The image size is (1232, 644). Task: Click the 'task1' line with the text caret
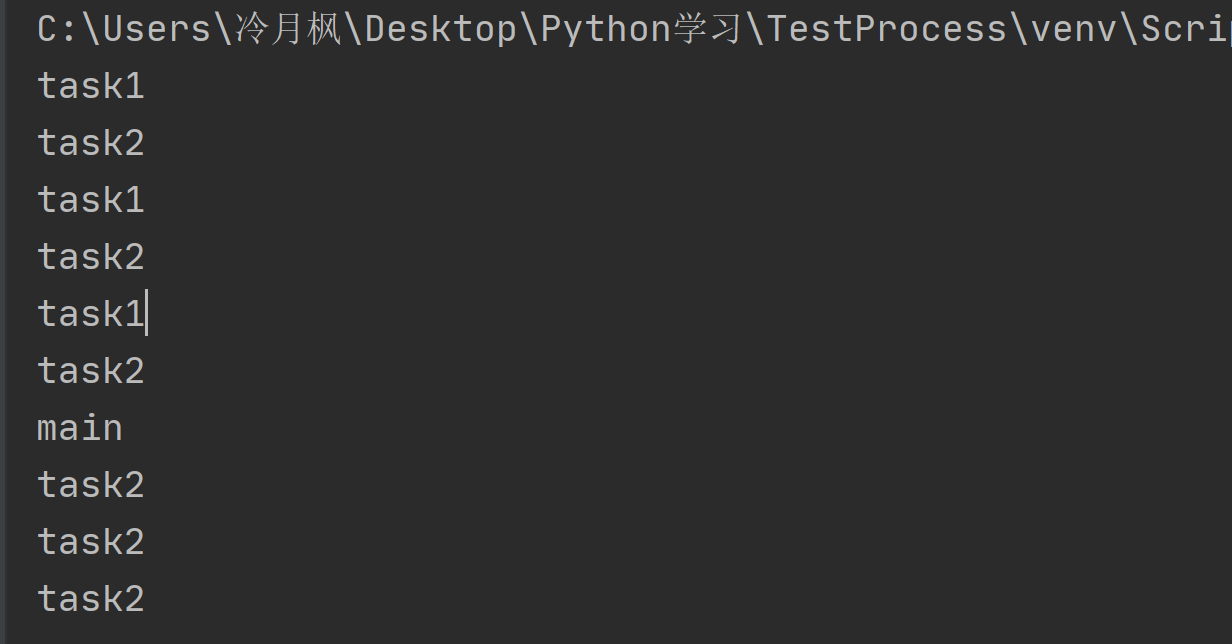coord(91,315)
